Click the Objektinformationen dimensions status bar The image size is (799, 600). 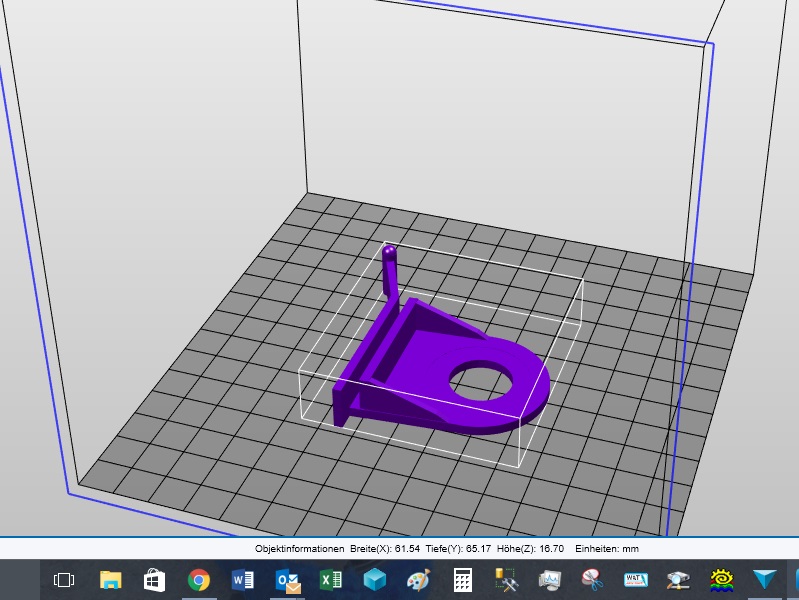tap(446, 549)
